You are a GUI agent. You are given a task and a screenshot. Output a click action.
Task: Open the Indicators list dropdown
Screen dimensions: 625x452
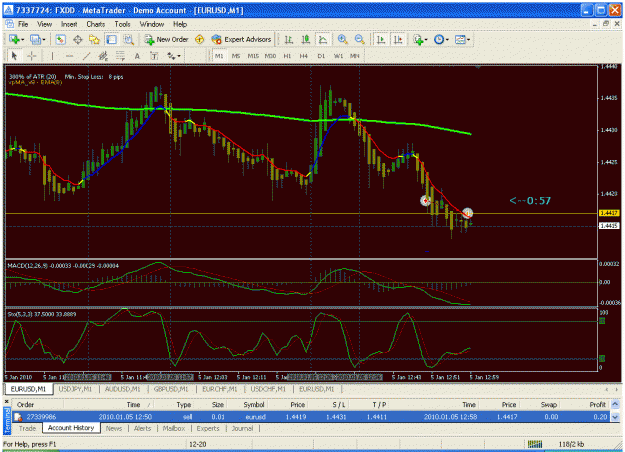point(420,39)
